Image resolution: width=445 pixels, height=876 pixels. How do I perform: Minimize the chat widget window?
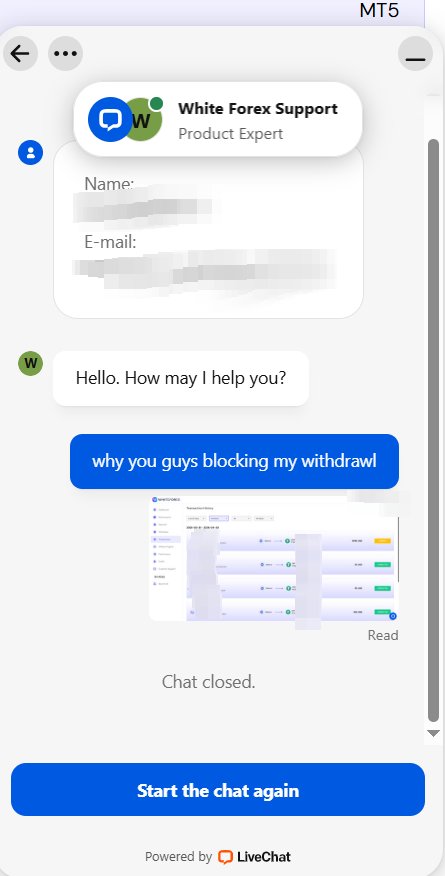pyautogui.click(x=415, y=54)
